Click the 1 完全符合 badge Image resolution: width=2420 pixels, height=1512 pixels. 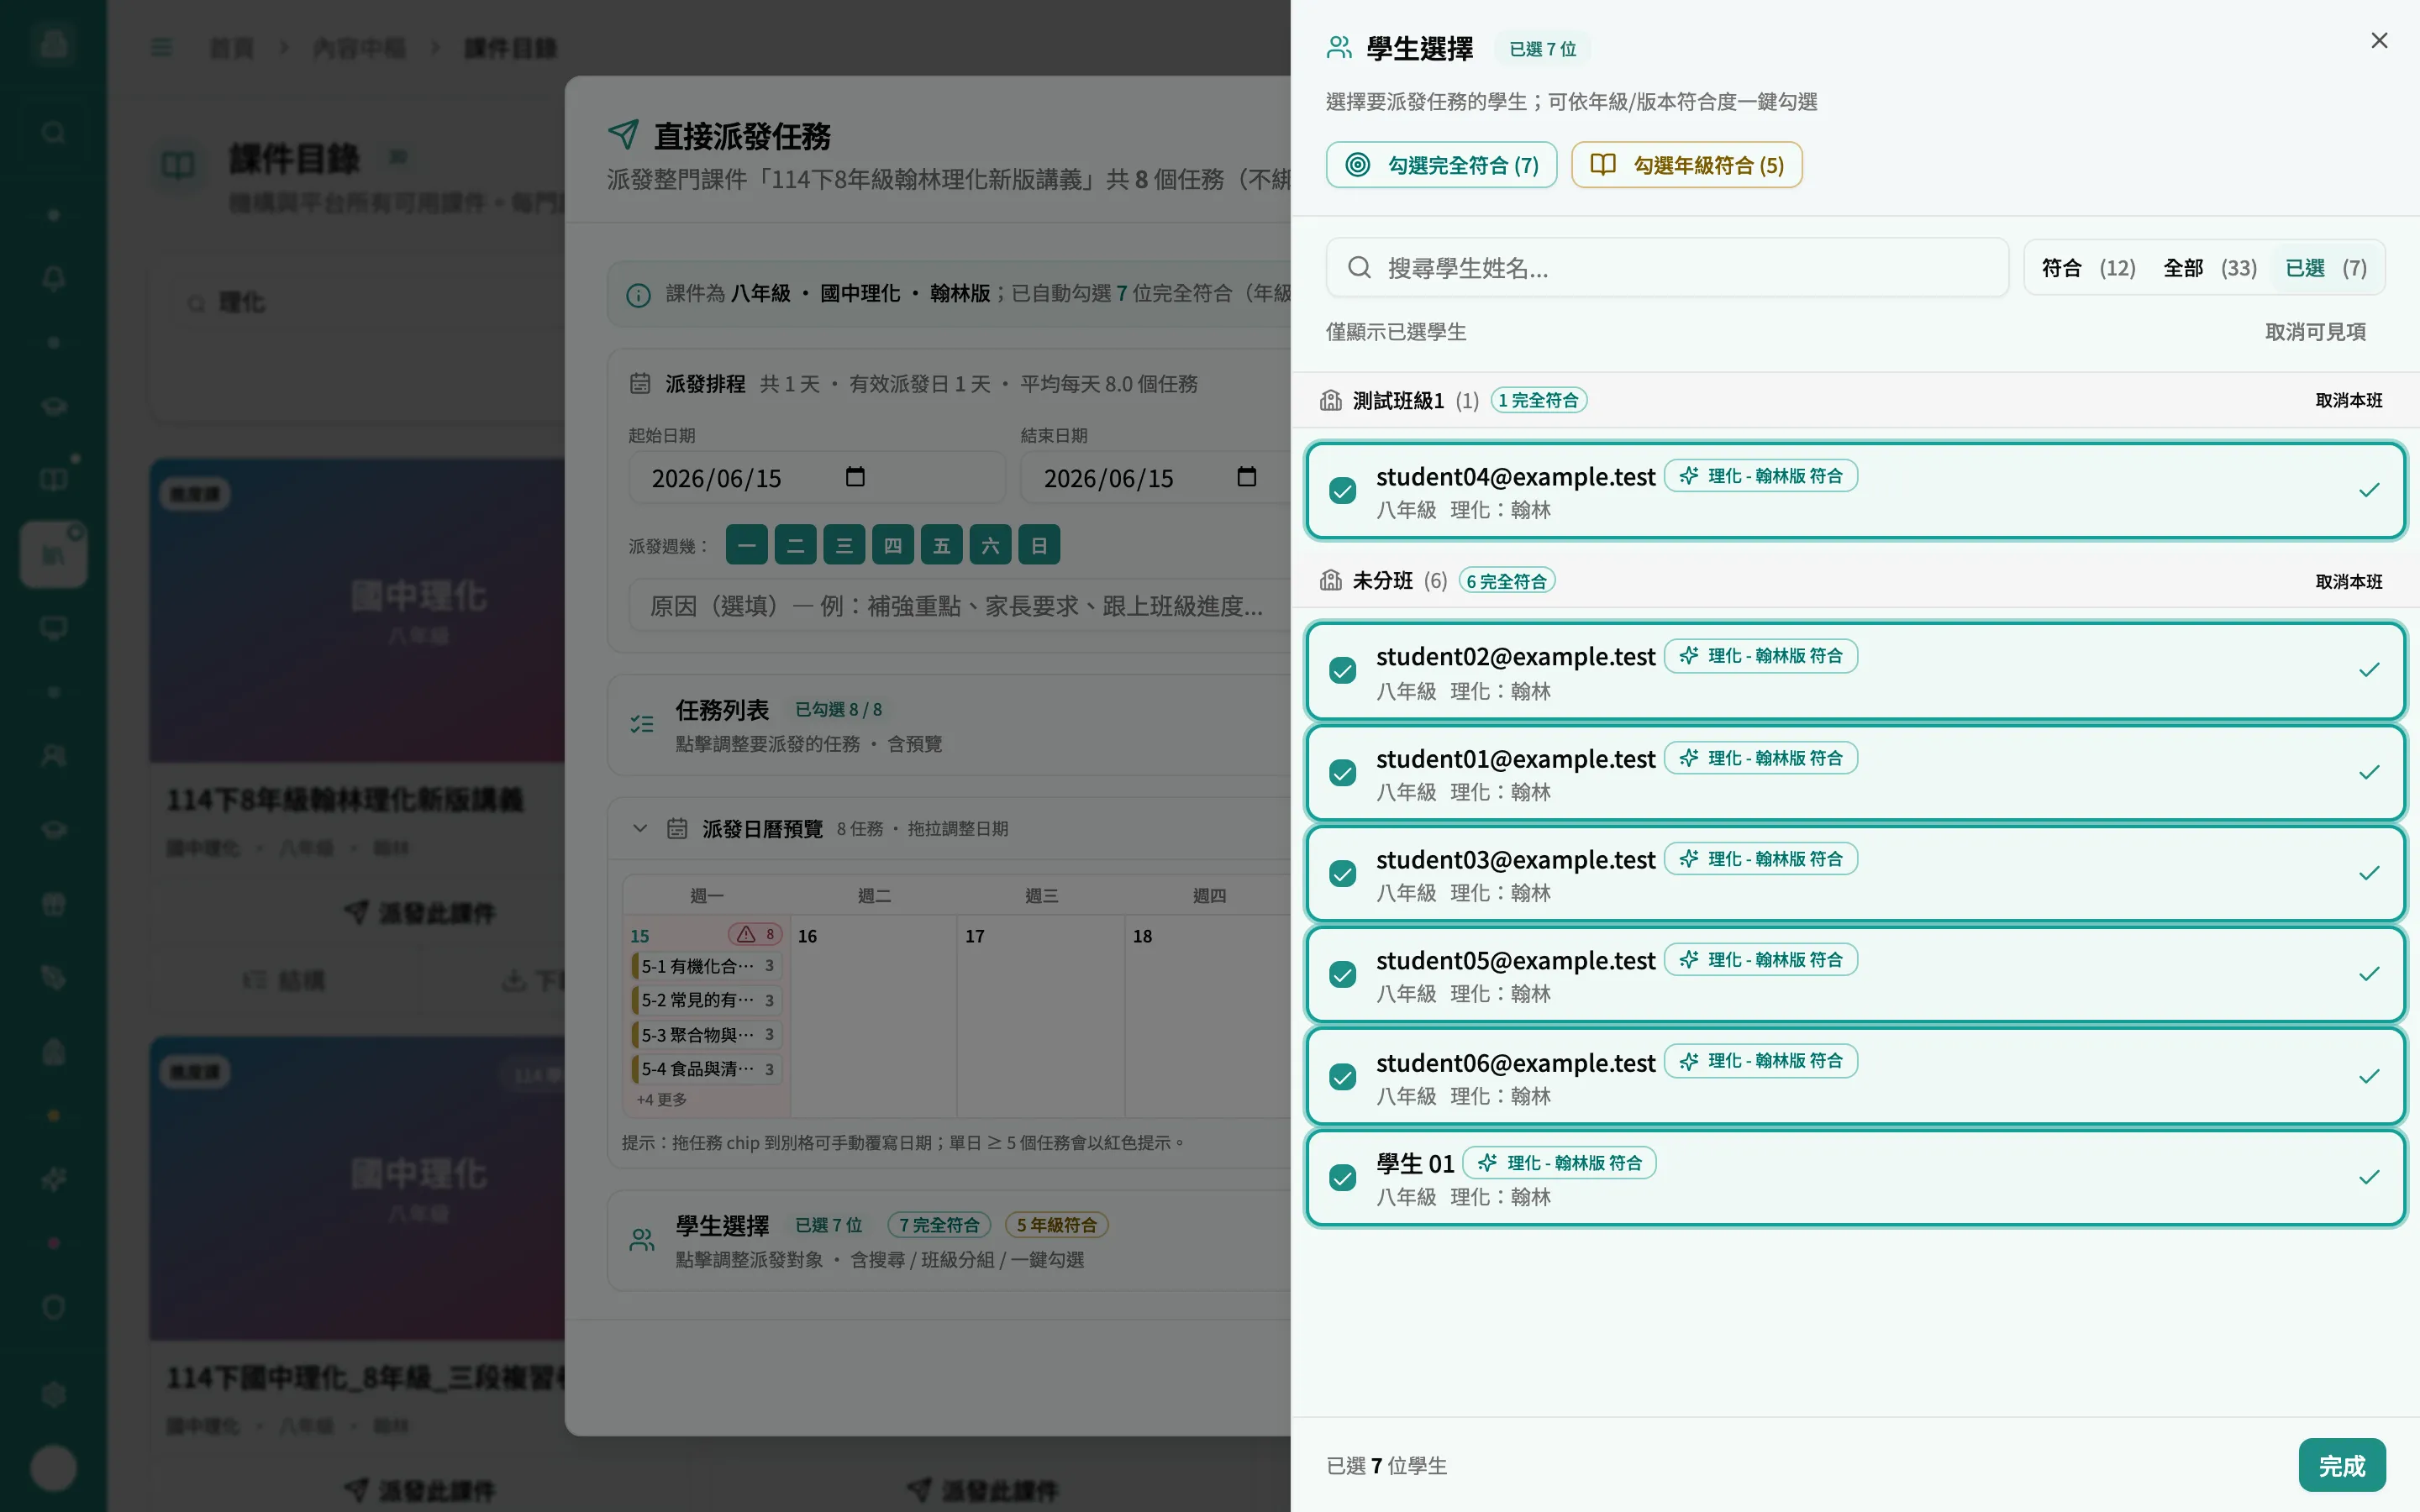[x=1538, y=400]
